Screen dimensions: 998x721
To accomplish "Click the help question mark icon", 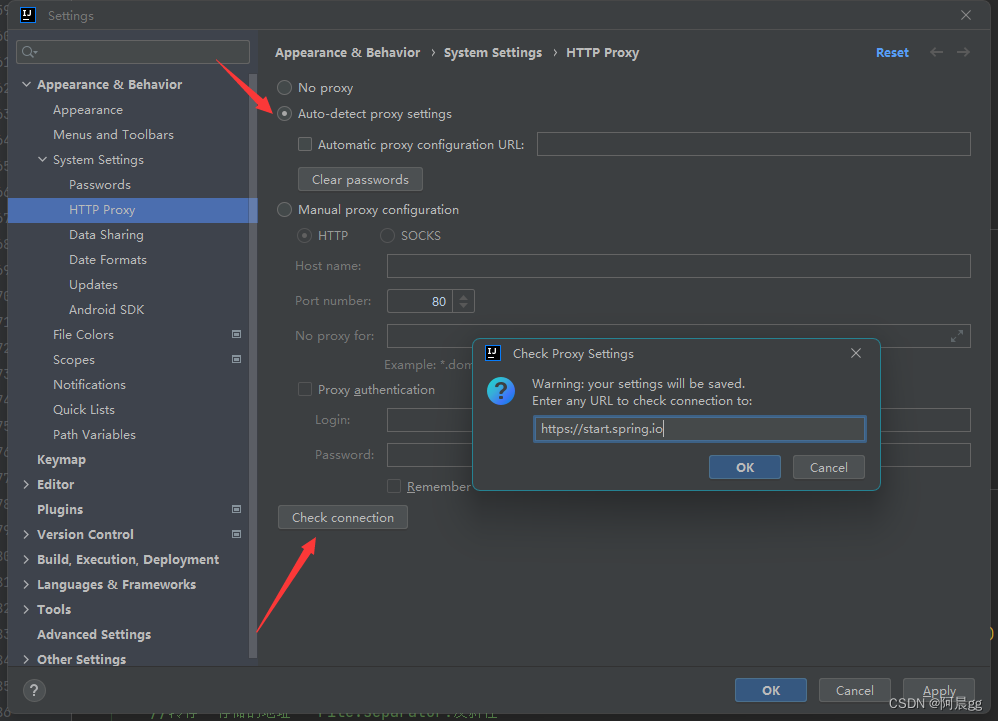I will (x=34, y=690).
